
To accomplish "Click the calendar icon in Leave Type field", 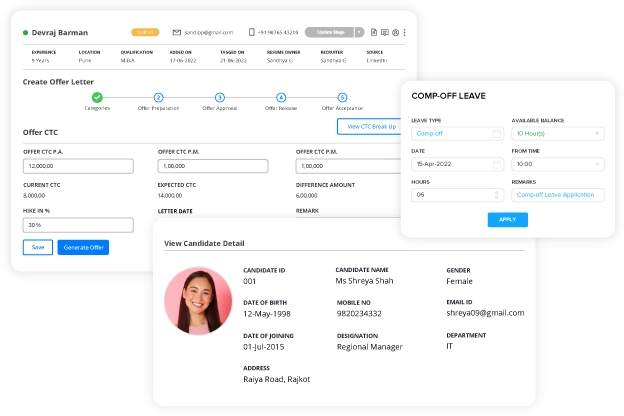I will (497, 133).
